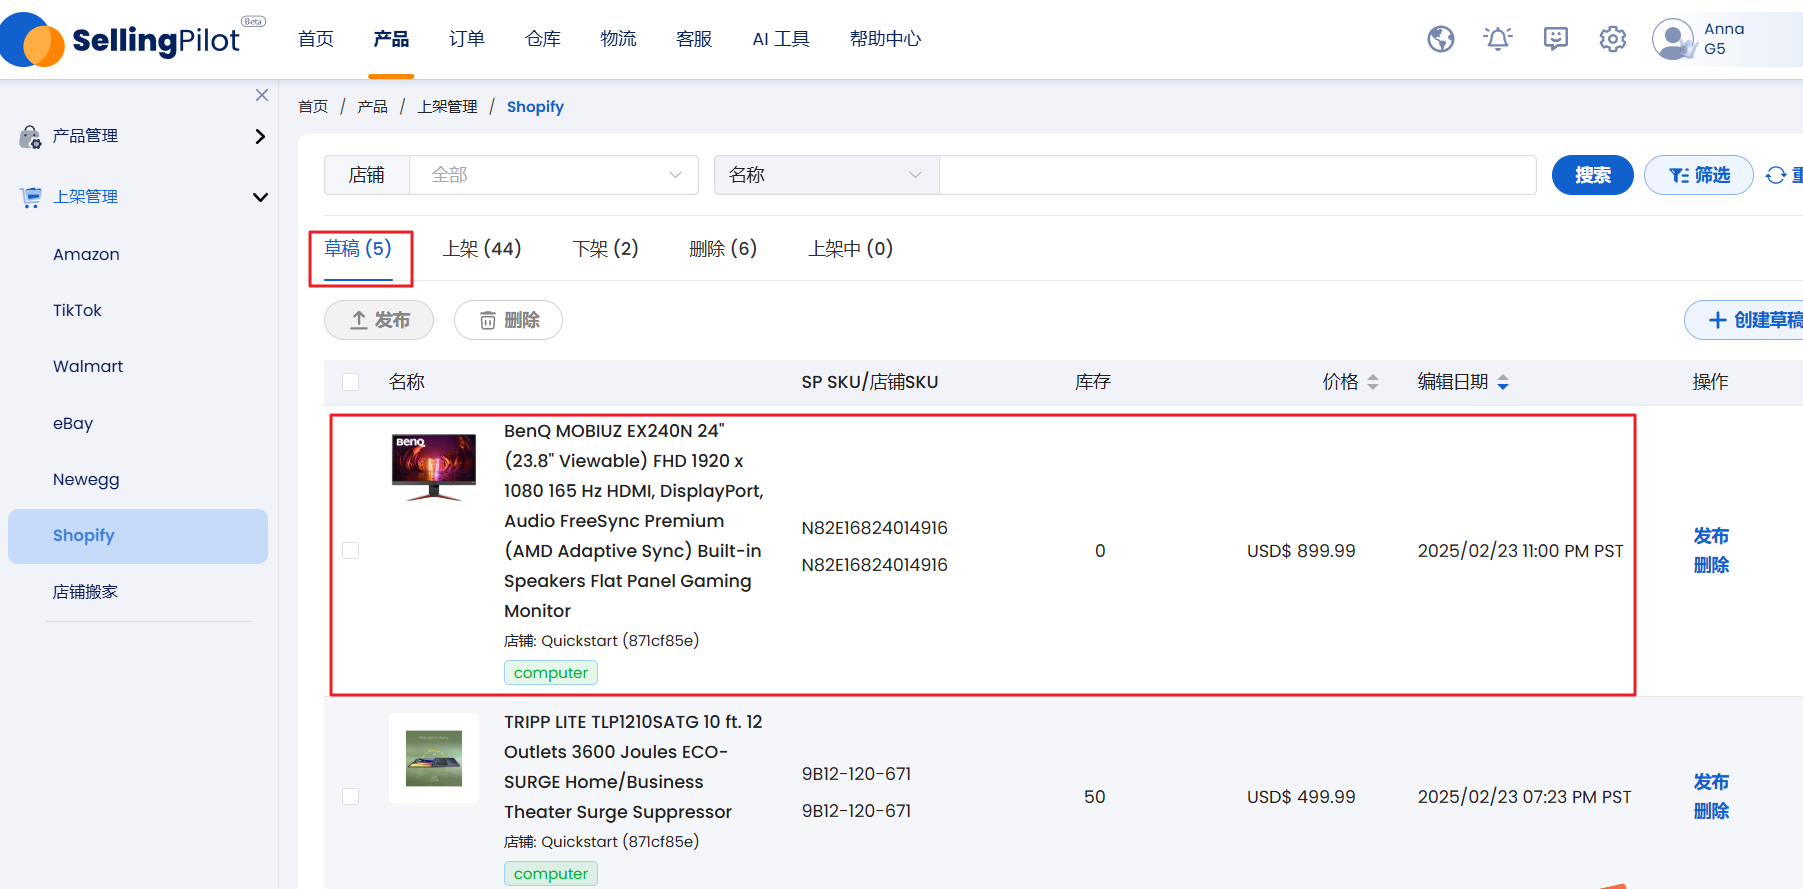Image resolution: width=1803 pixels, height=889 pixels.
Task: Open the BenQ monitor thumbnail
Action: pos(433,466)
